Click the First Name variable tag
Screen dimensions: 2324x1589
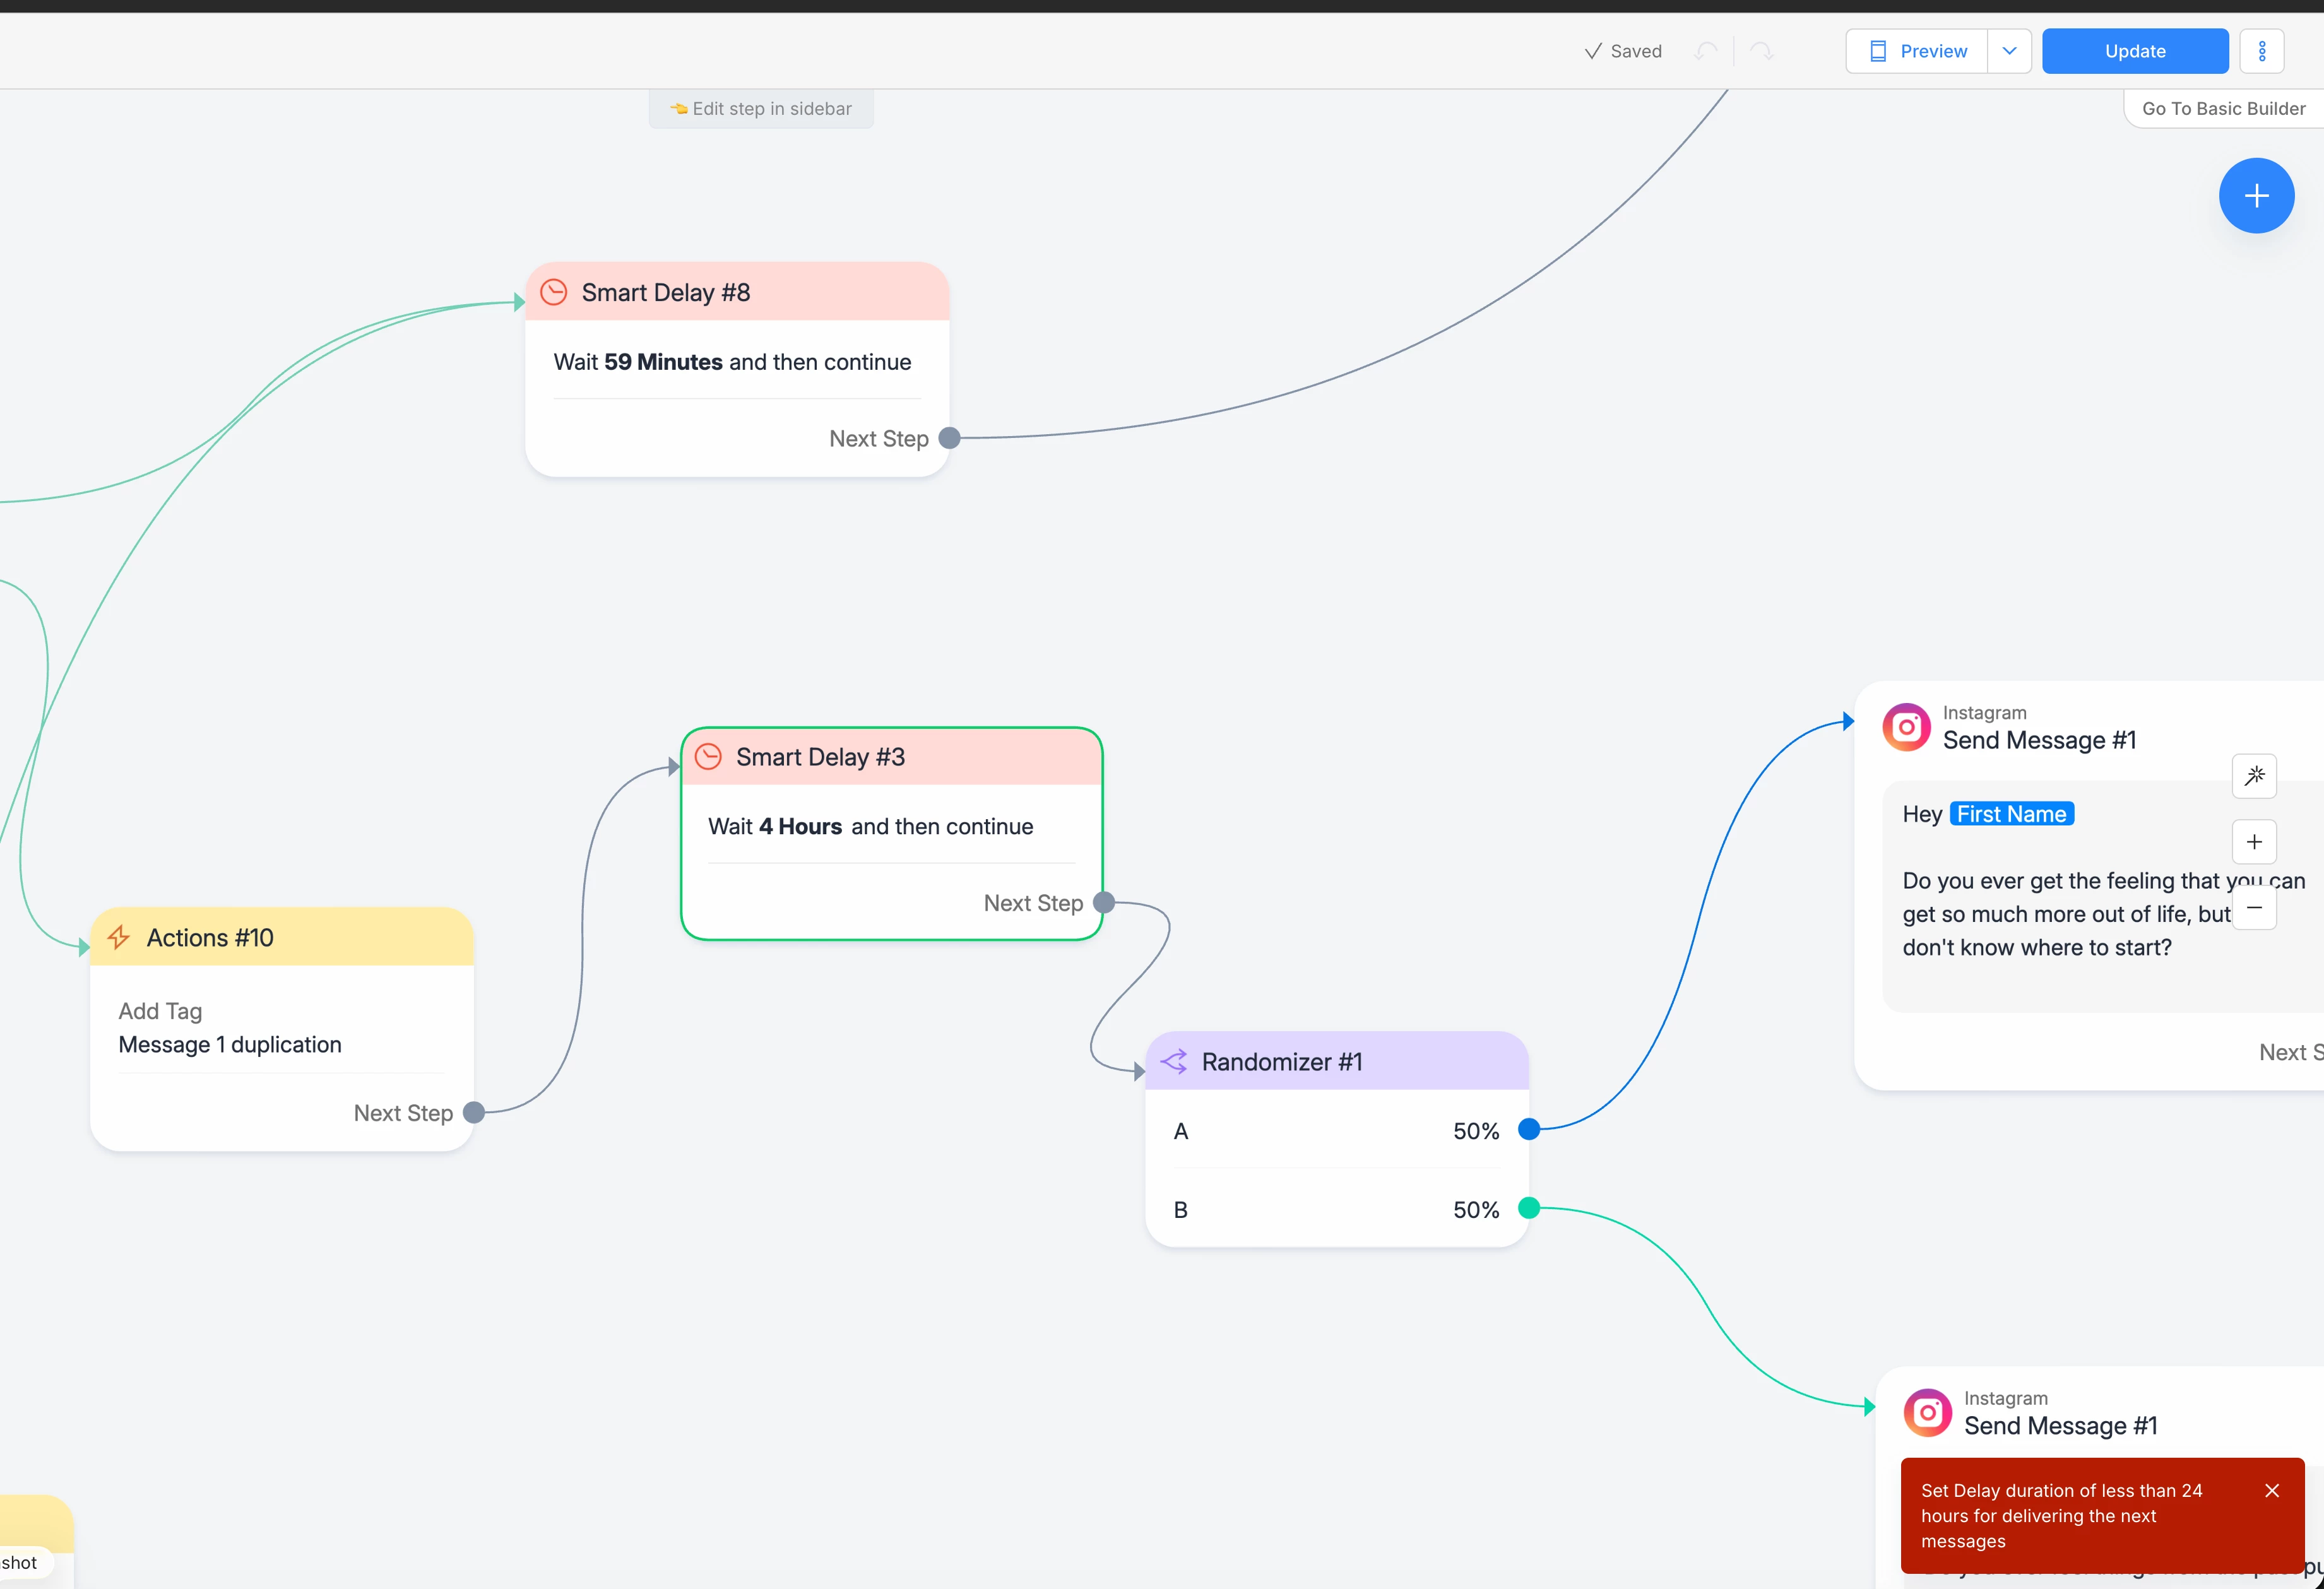tap(2011, 814)
